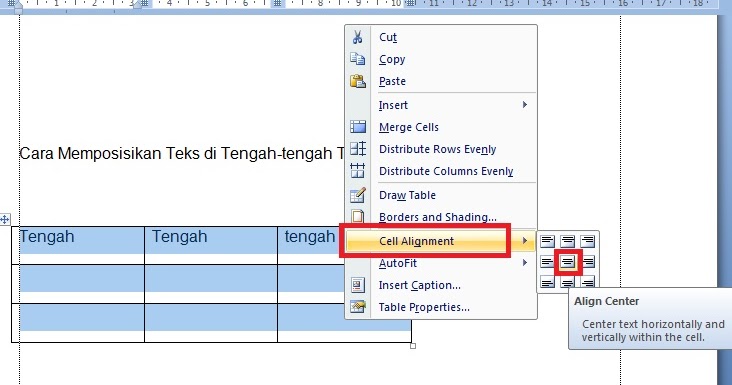Select the Align Top Center icon
Screen dimensions: 732x385
[567, 241]
